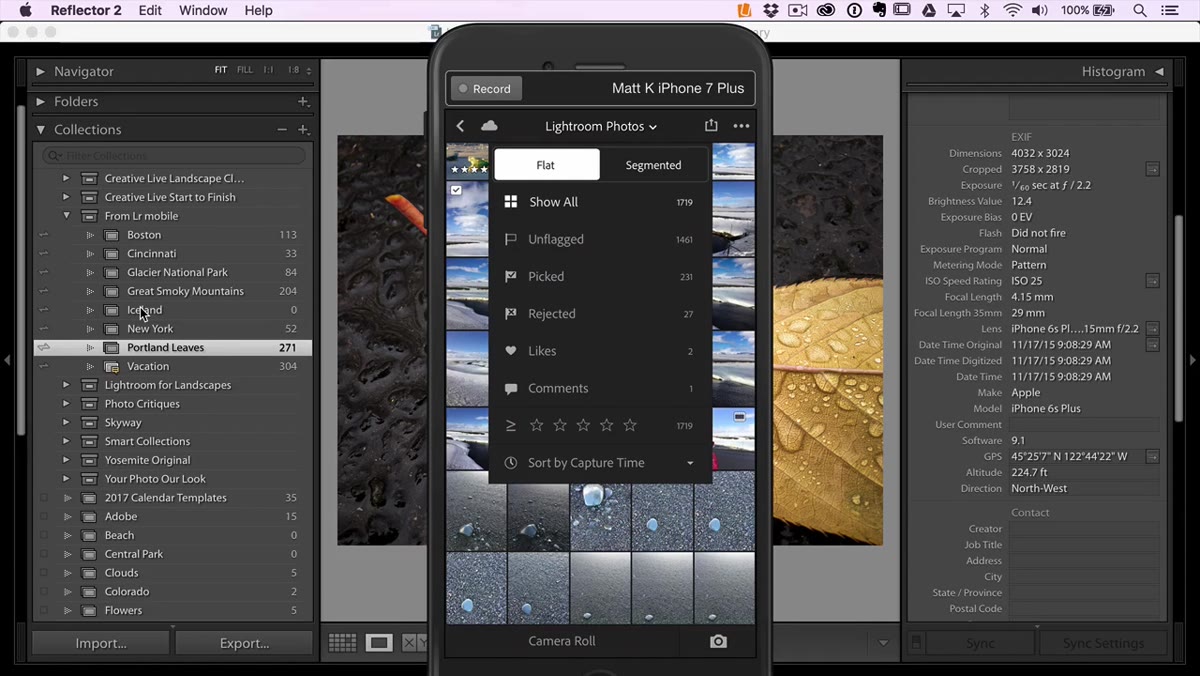This screenshot has width=1200, height=676.
Task: Open the Lightroom Photos album dropdown
Action: (x=601, y=126)
